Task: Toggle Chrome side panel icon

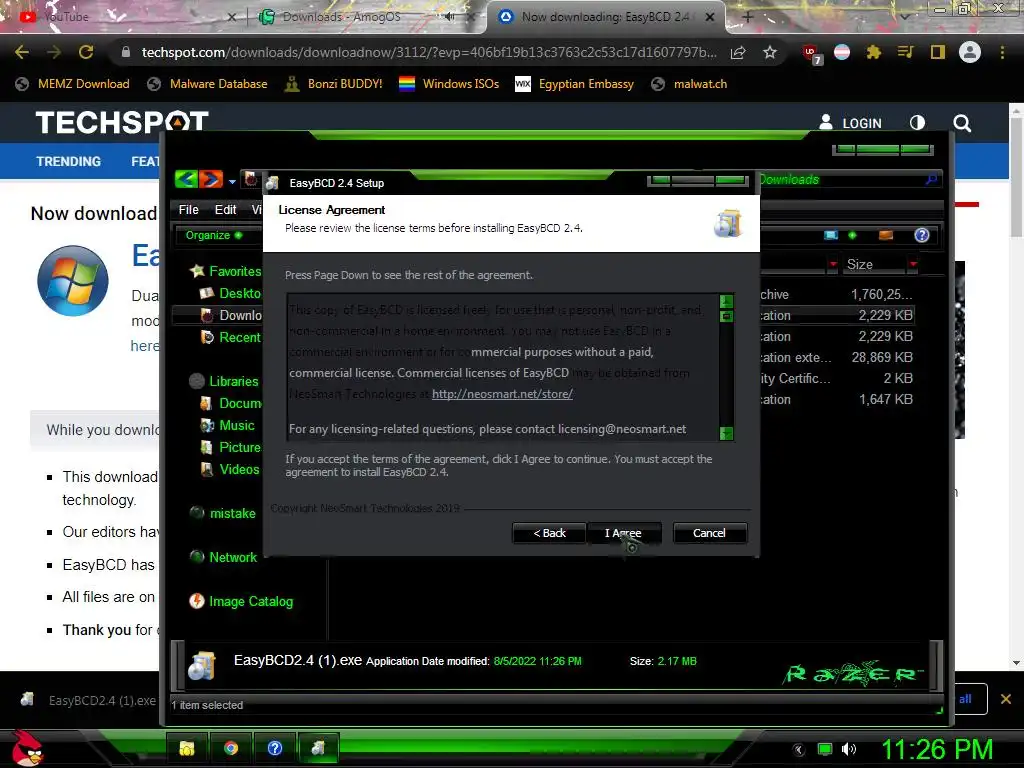Action: [938, 52]
